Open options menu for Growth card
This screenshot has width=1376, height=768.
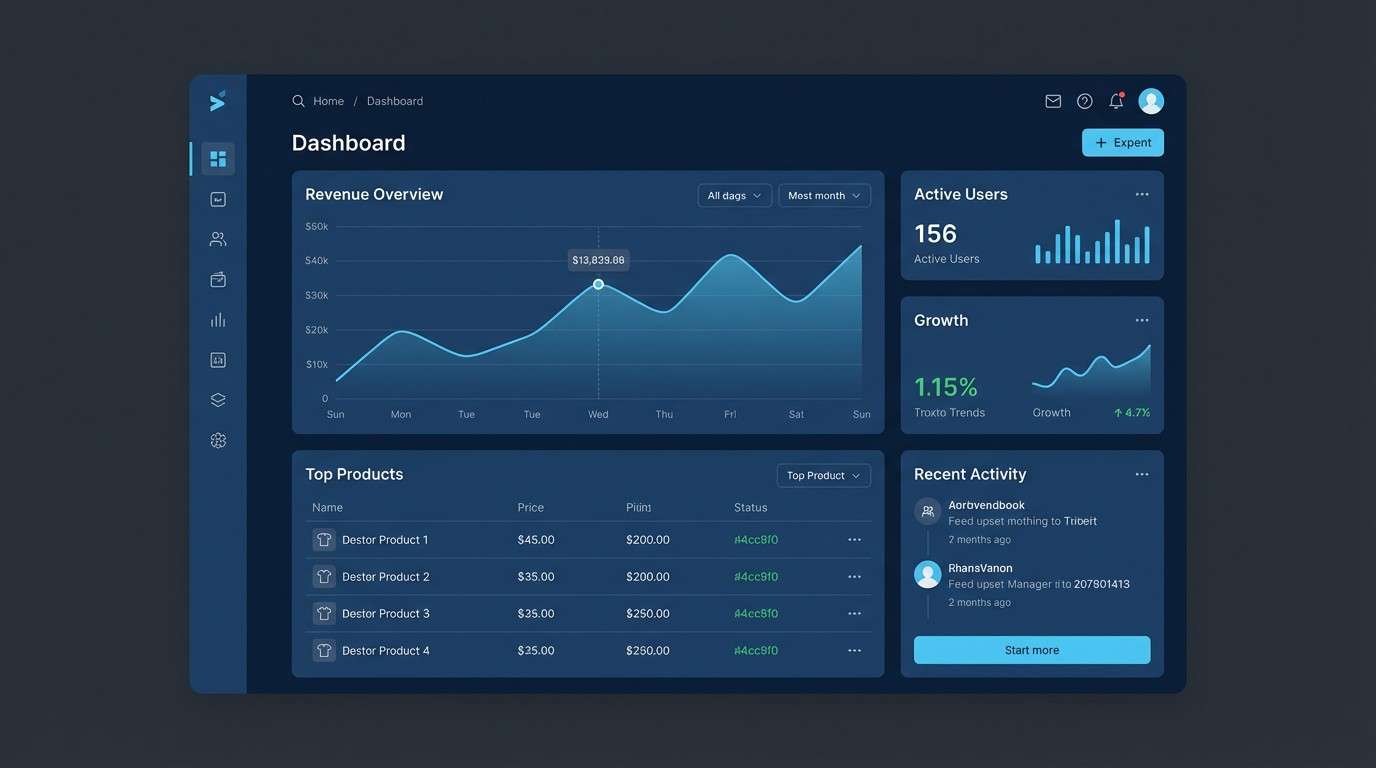pyautogui.click(x=1141, y=318)
